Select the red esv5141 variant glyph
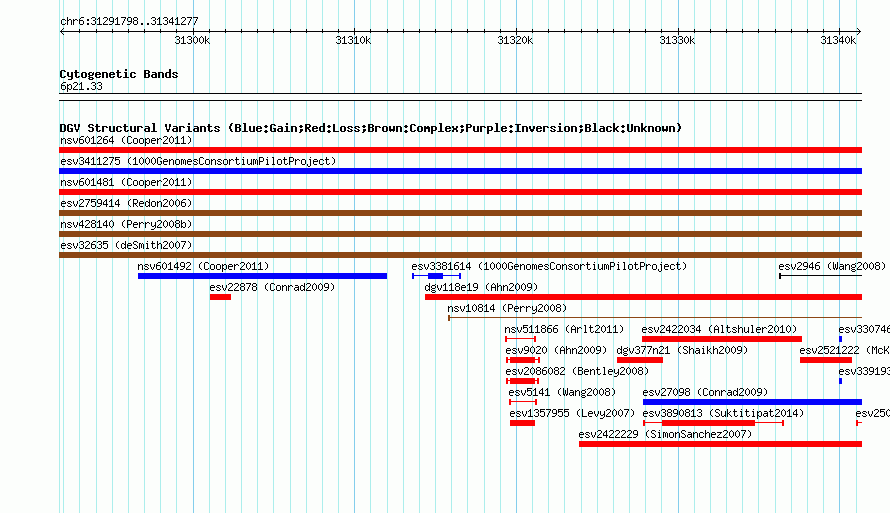Screen dimensions: 890x513 [x=523, y=402]
